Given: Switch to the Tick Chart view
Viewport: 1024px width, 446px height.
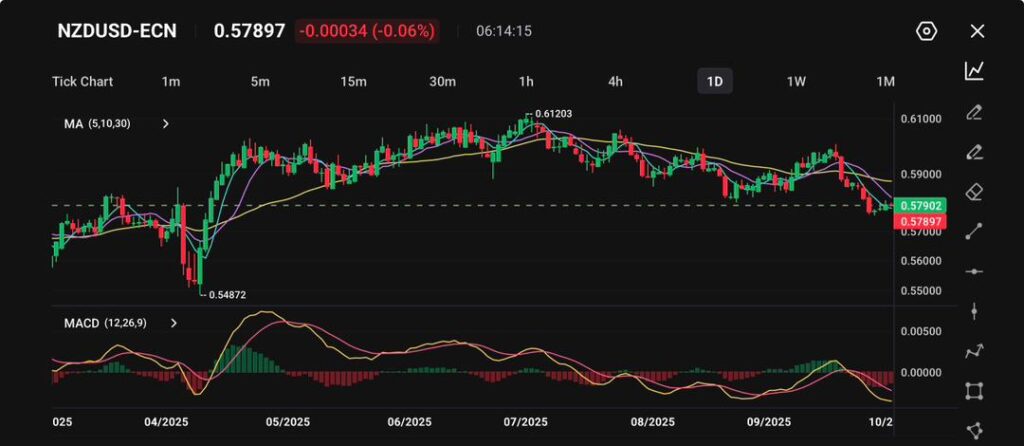Looking at the screenshot, I should (82, 81).
